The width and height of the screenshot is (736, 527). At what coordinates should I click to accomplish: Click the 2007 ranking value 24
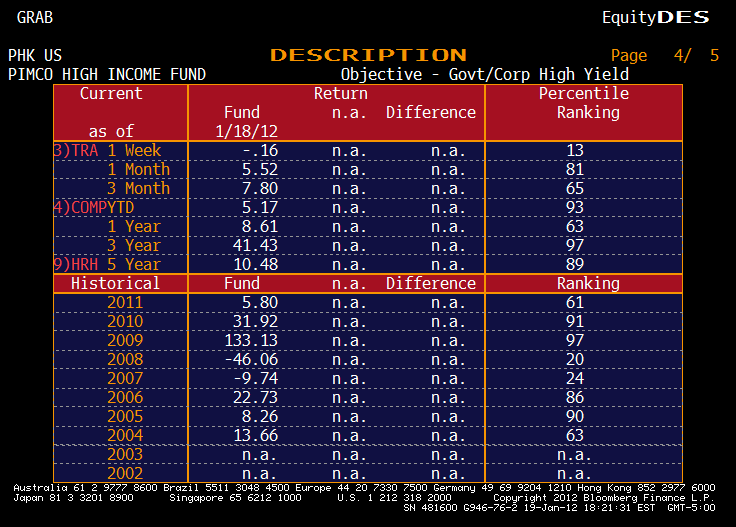coord(575,379)
